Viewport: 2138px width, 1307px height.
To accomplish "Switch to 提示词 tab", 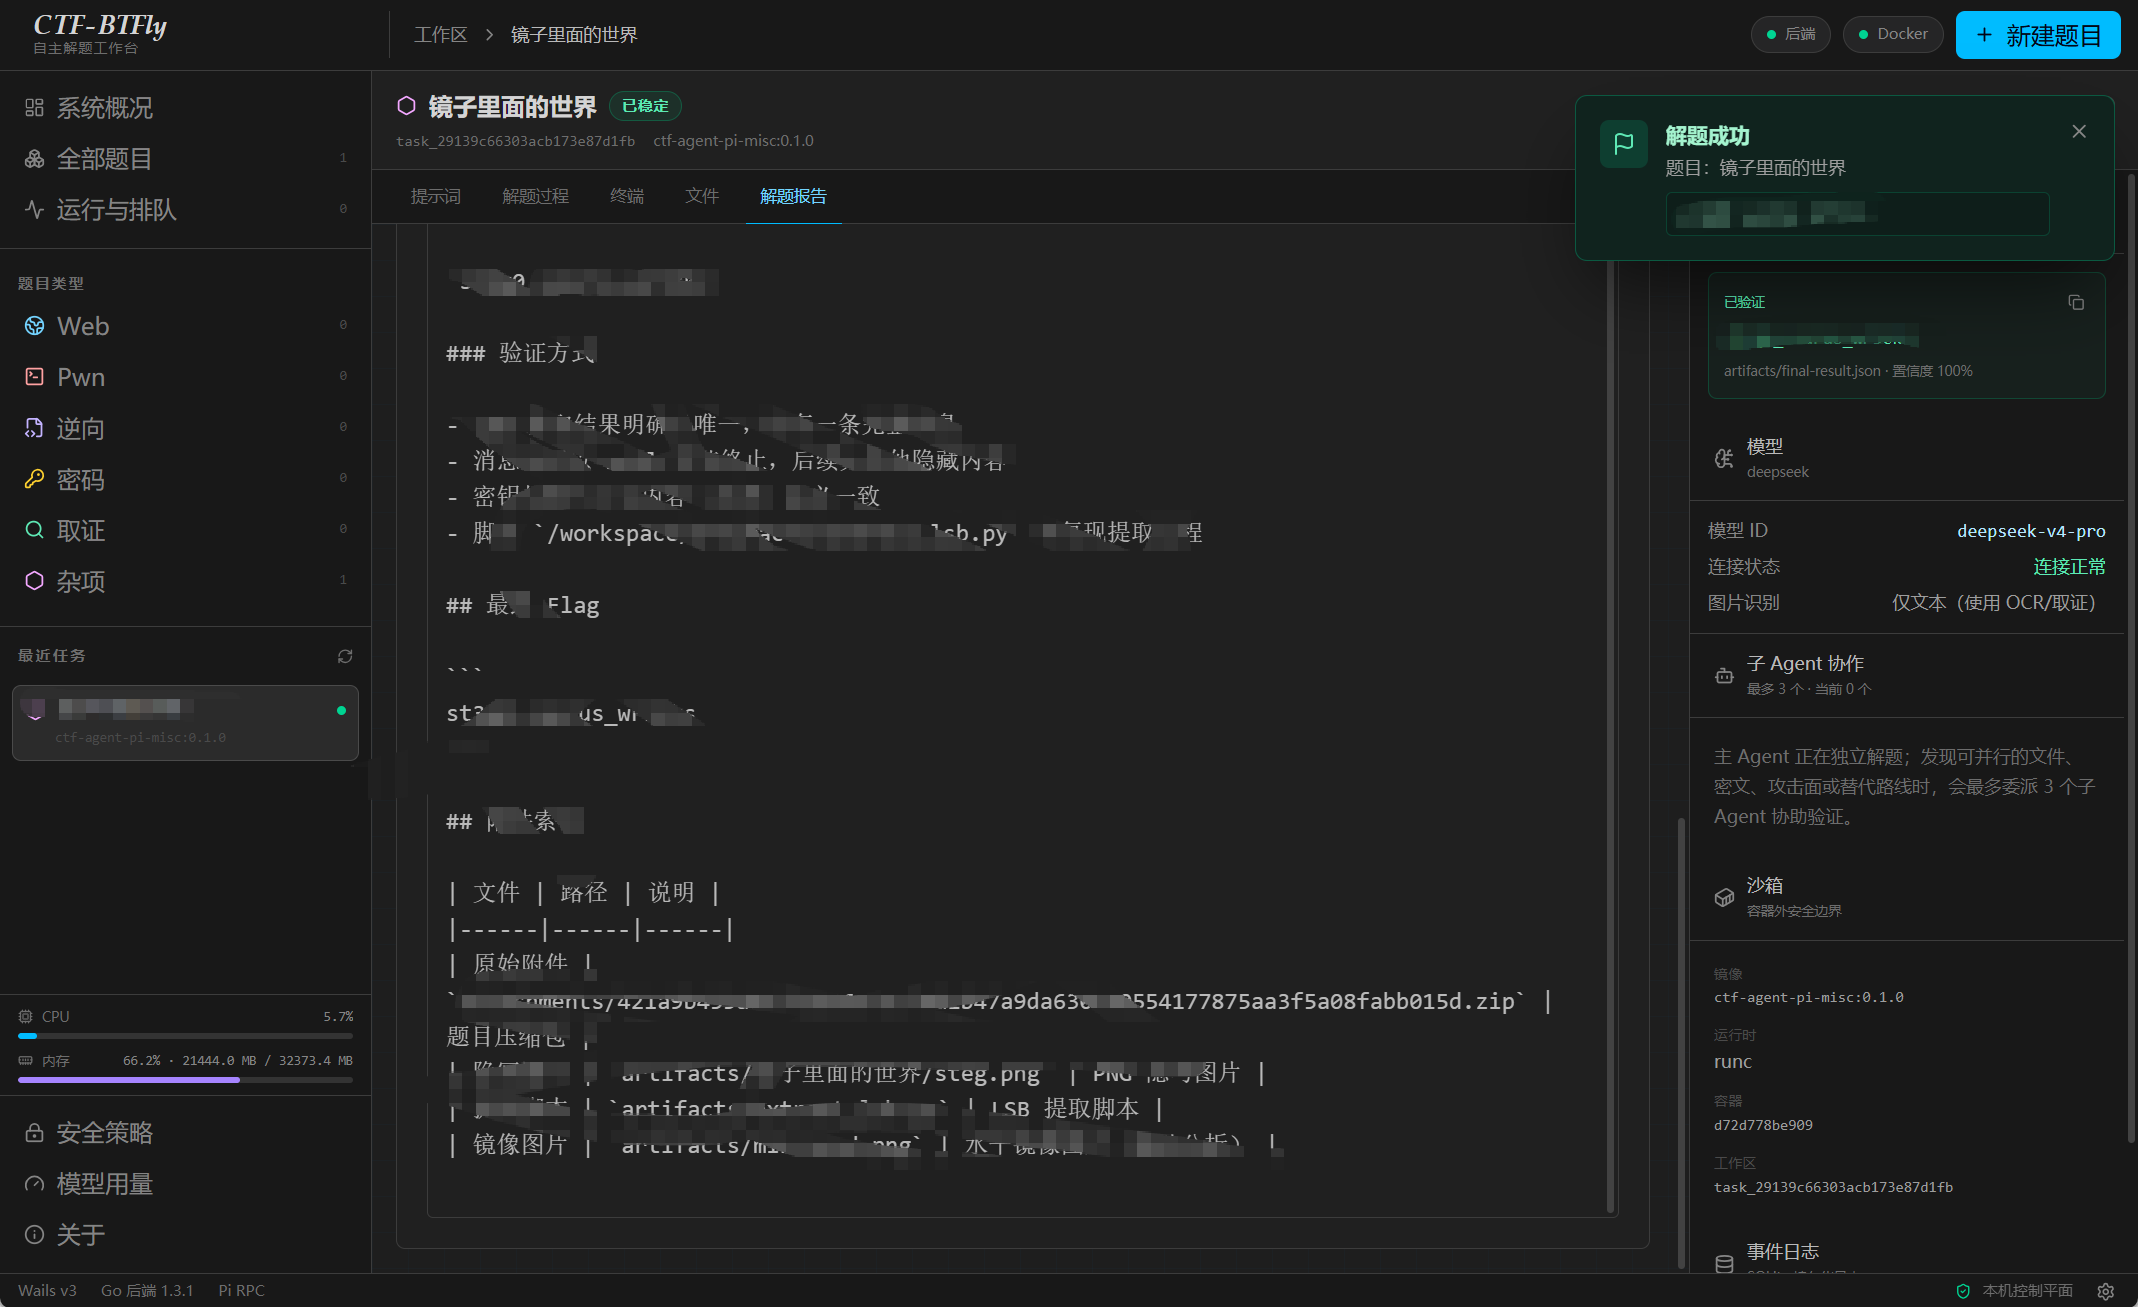I will tap(436, 196).
